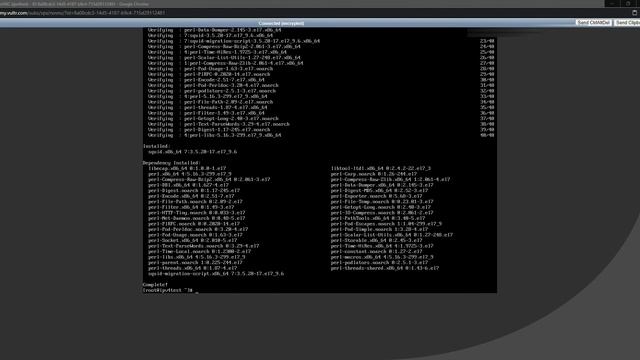Click perl-Digest-MD5.x86_64 in the dependency list
Image resolution: width=640 pixels, height=360 pixels.
click(379, 191)
